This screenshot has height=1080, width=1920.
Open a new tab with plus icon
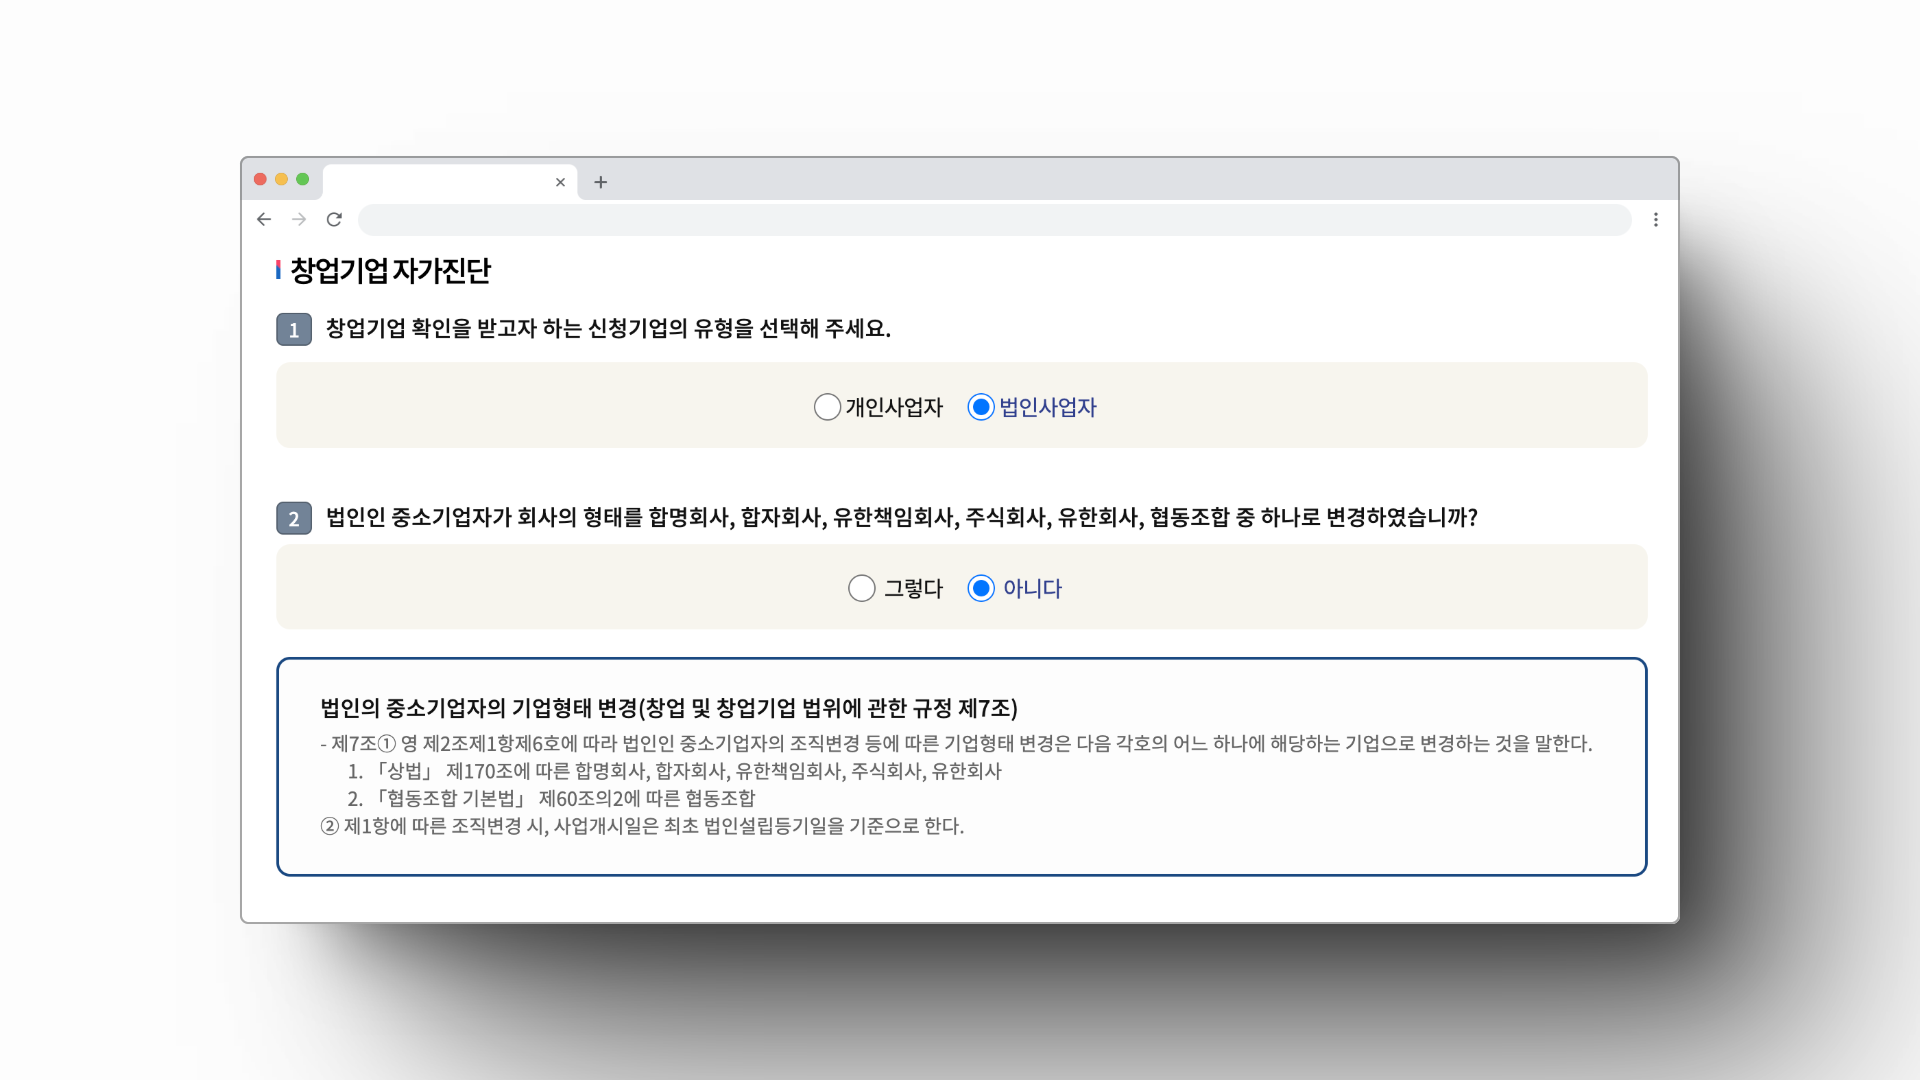pyautogui.click(x=600, y=182)
